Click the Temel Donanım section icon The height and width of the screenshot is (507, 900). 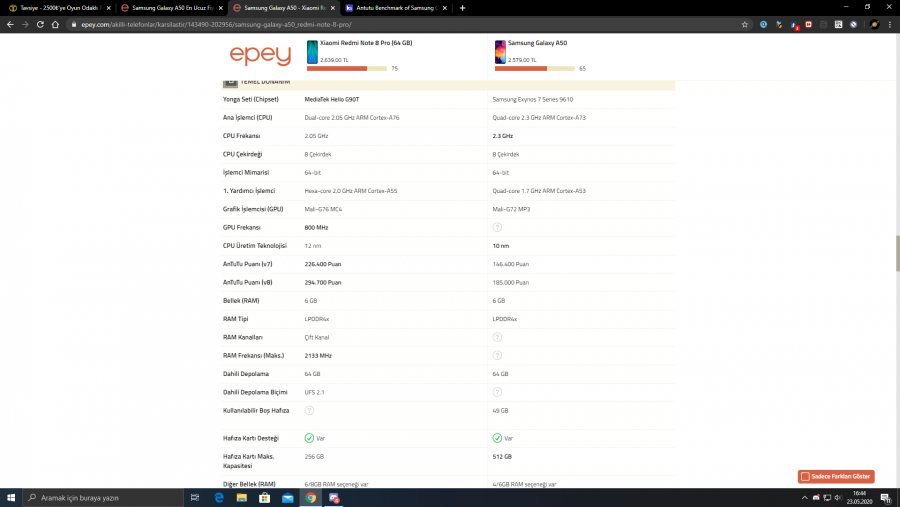pyautogui.click(x=230, y=82)
